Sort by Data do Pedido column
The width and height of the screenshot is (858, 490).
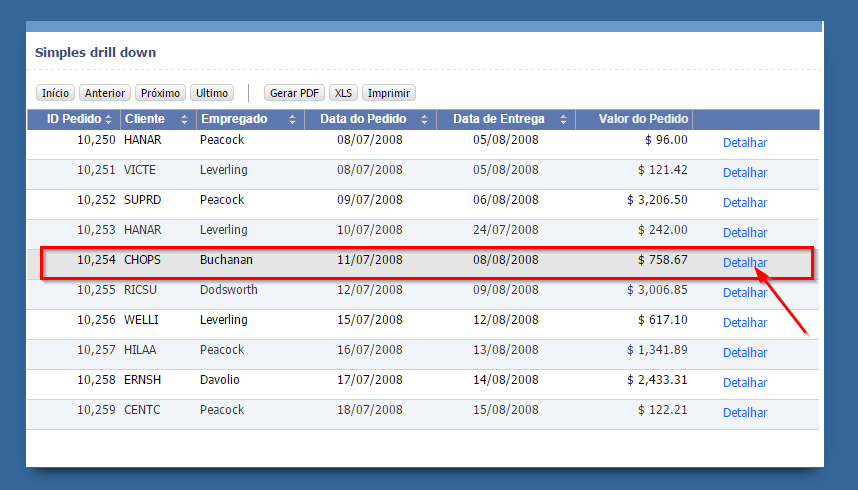tap(363, 119)
